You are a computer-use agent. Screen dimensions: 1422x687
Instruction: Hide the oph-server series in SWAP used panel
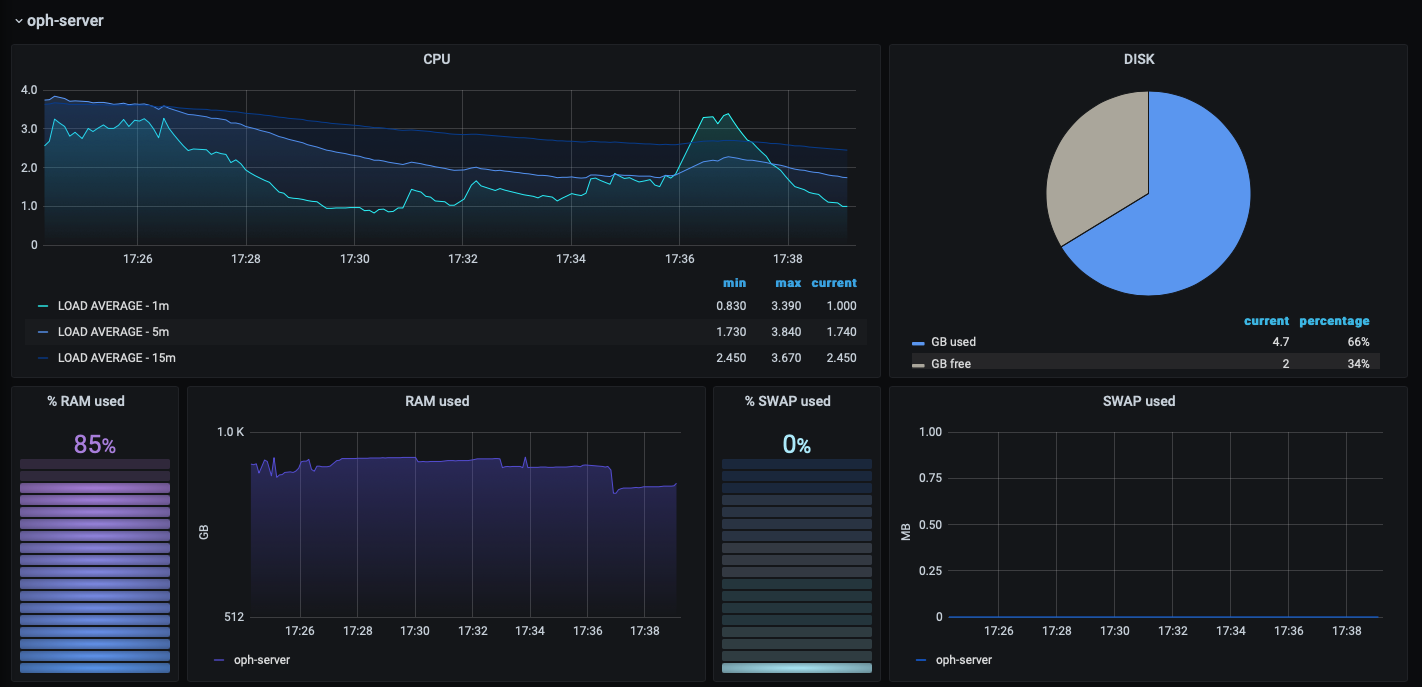coord(965,660)
